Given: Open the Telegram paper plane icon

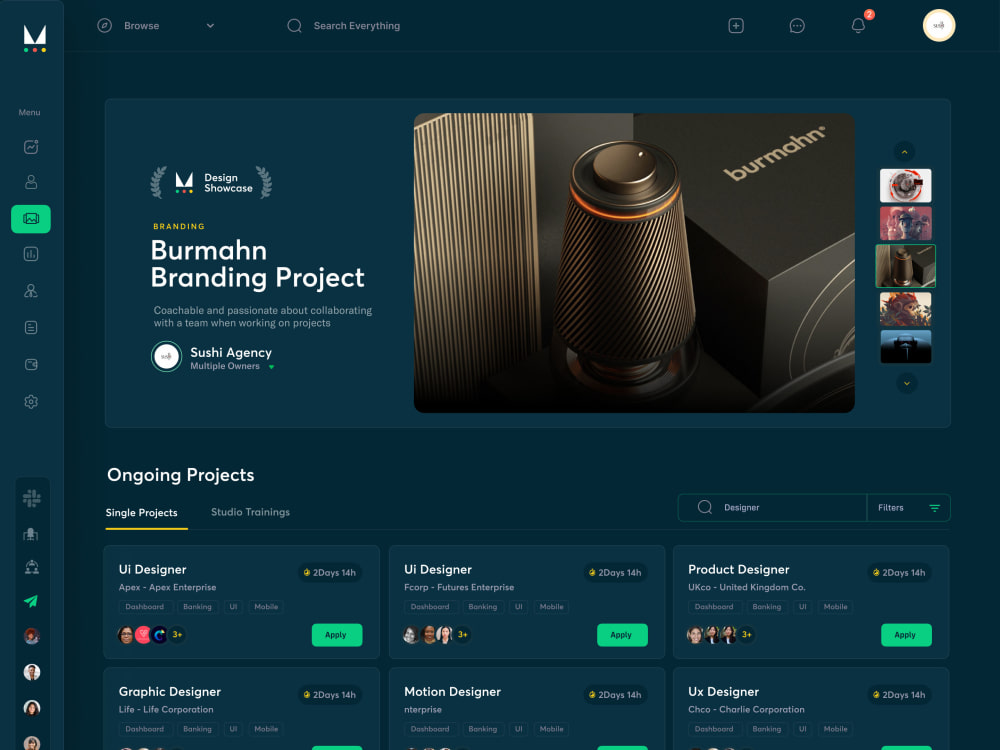Looking at the screenshot, I should click(31, 601).
